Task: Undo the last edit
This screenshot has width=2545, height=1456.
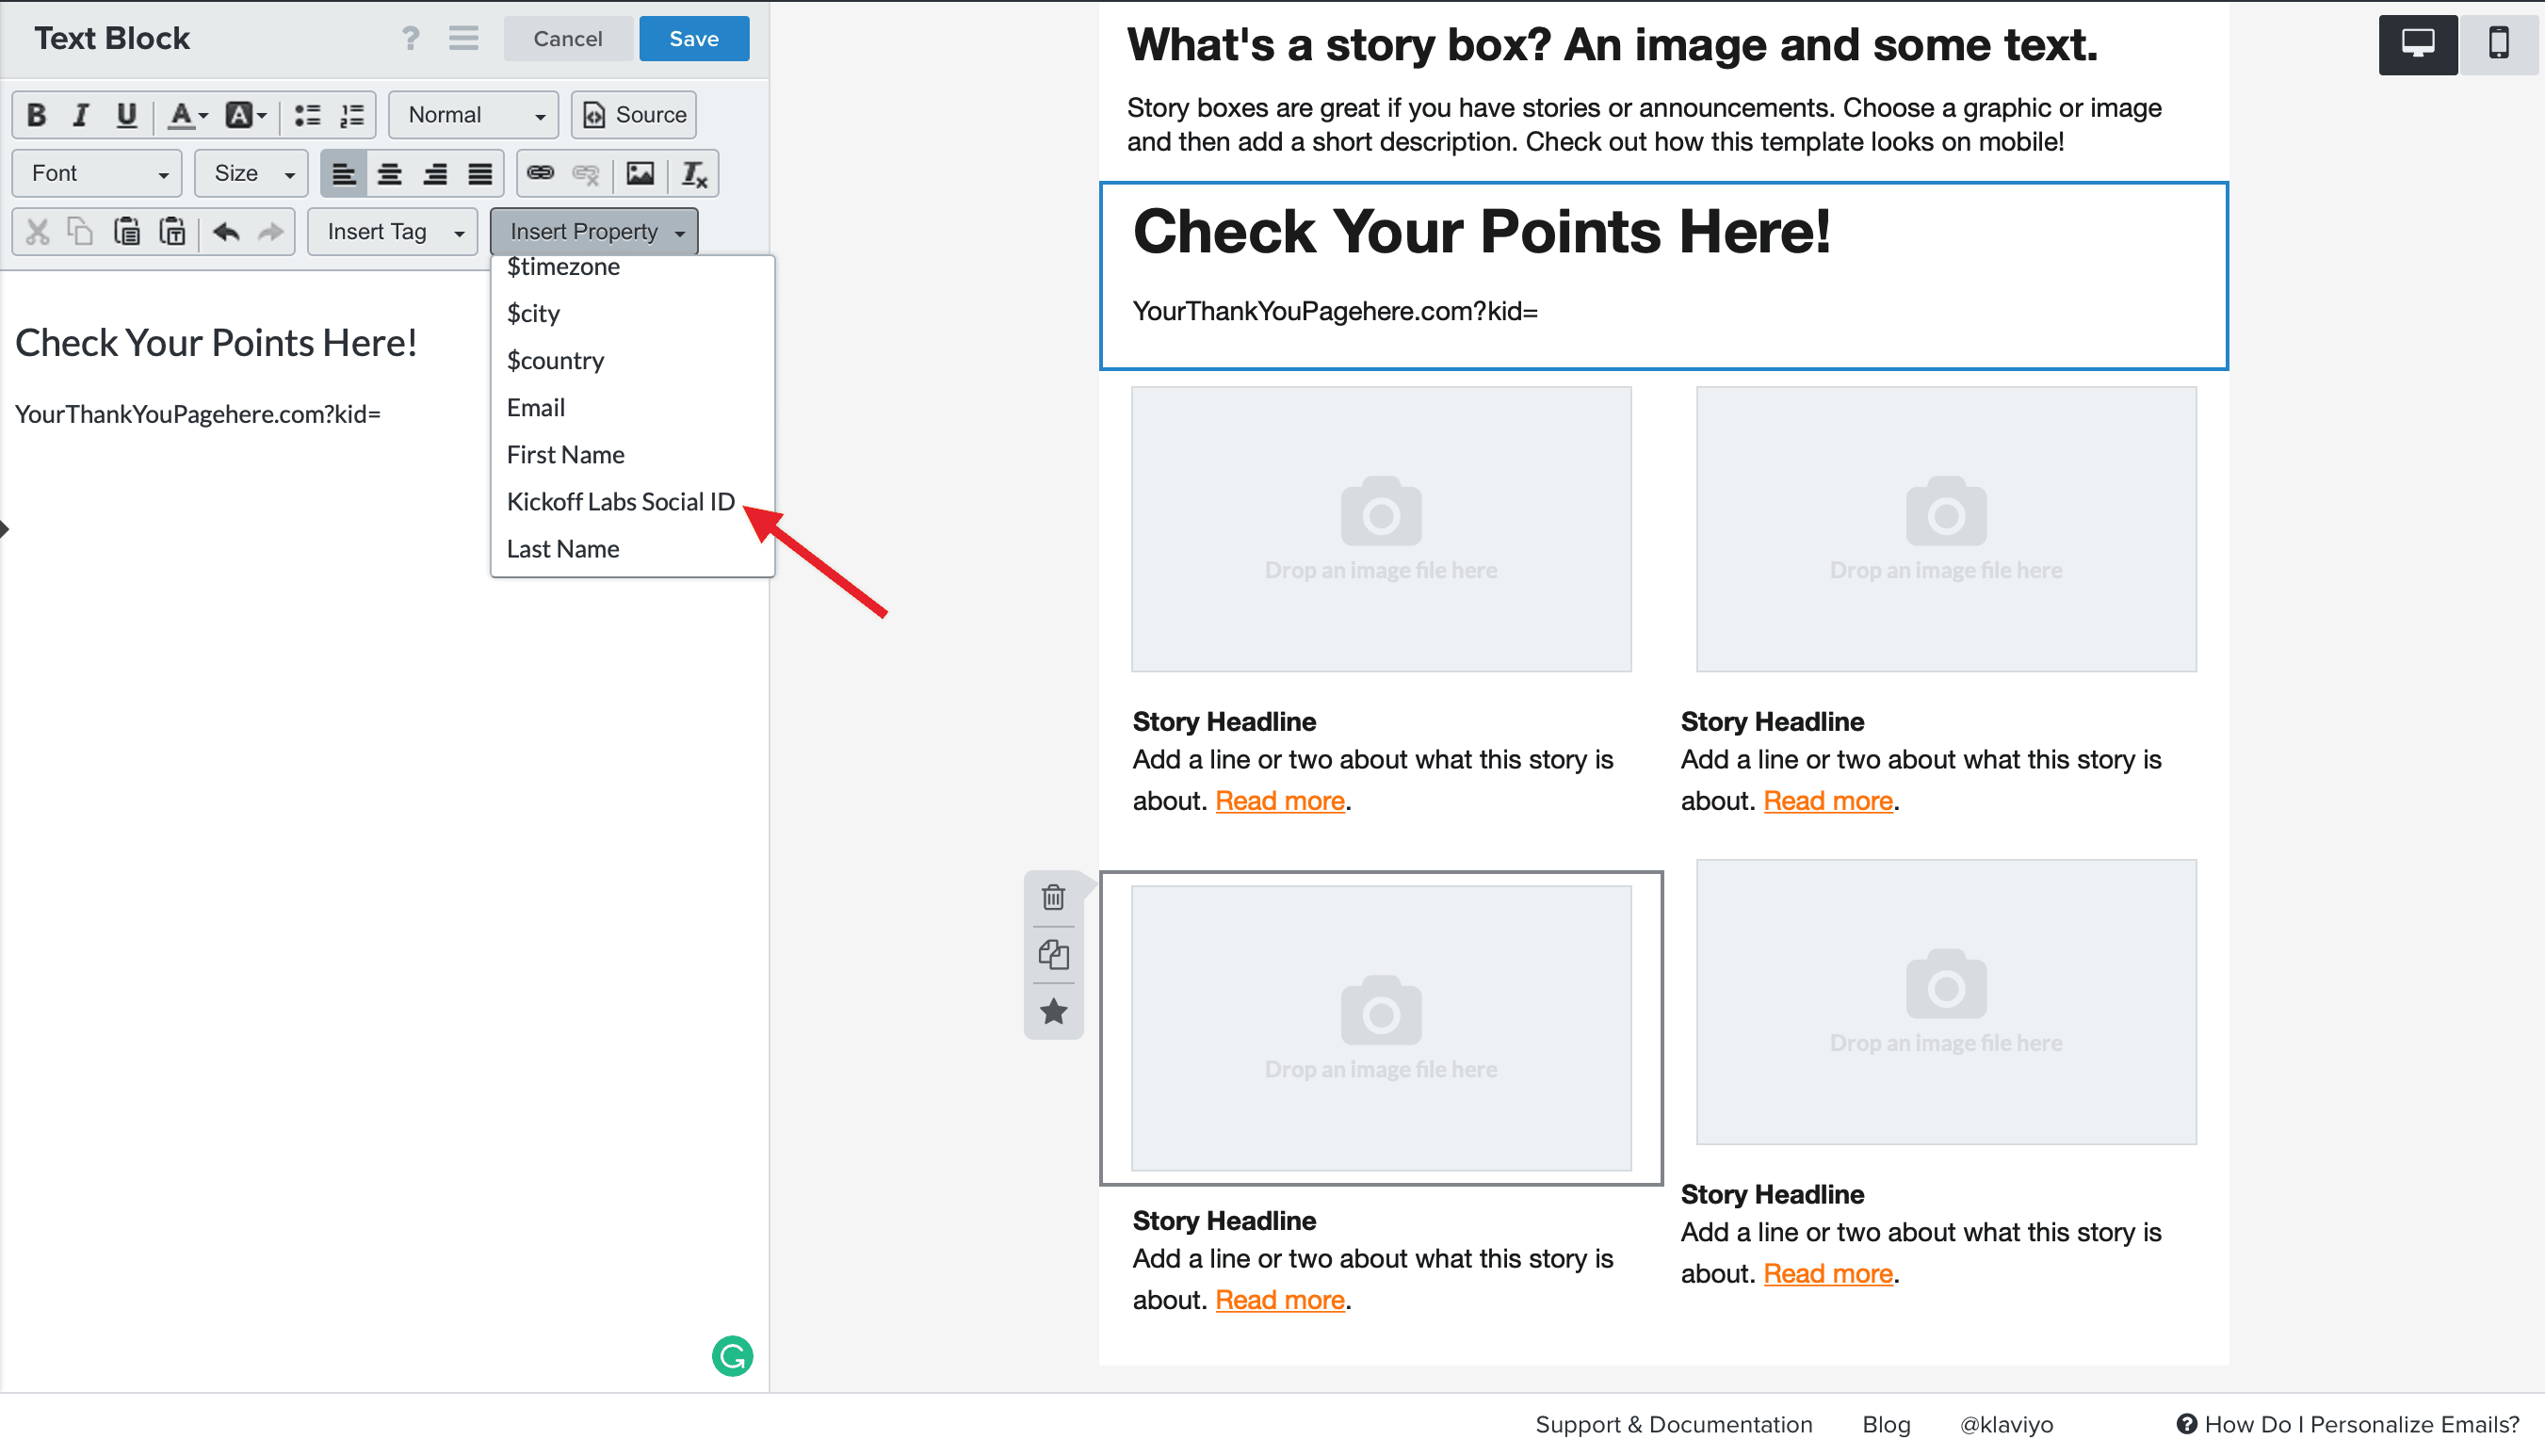Action: (x=226, y=232)
